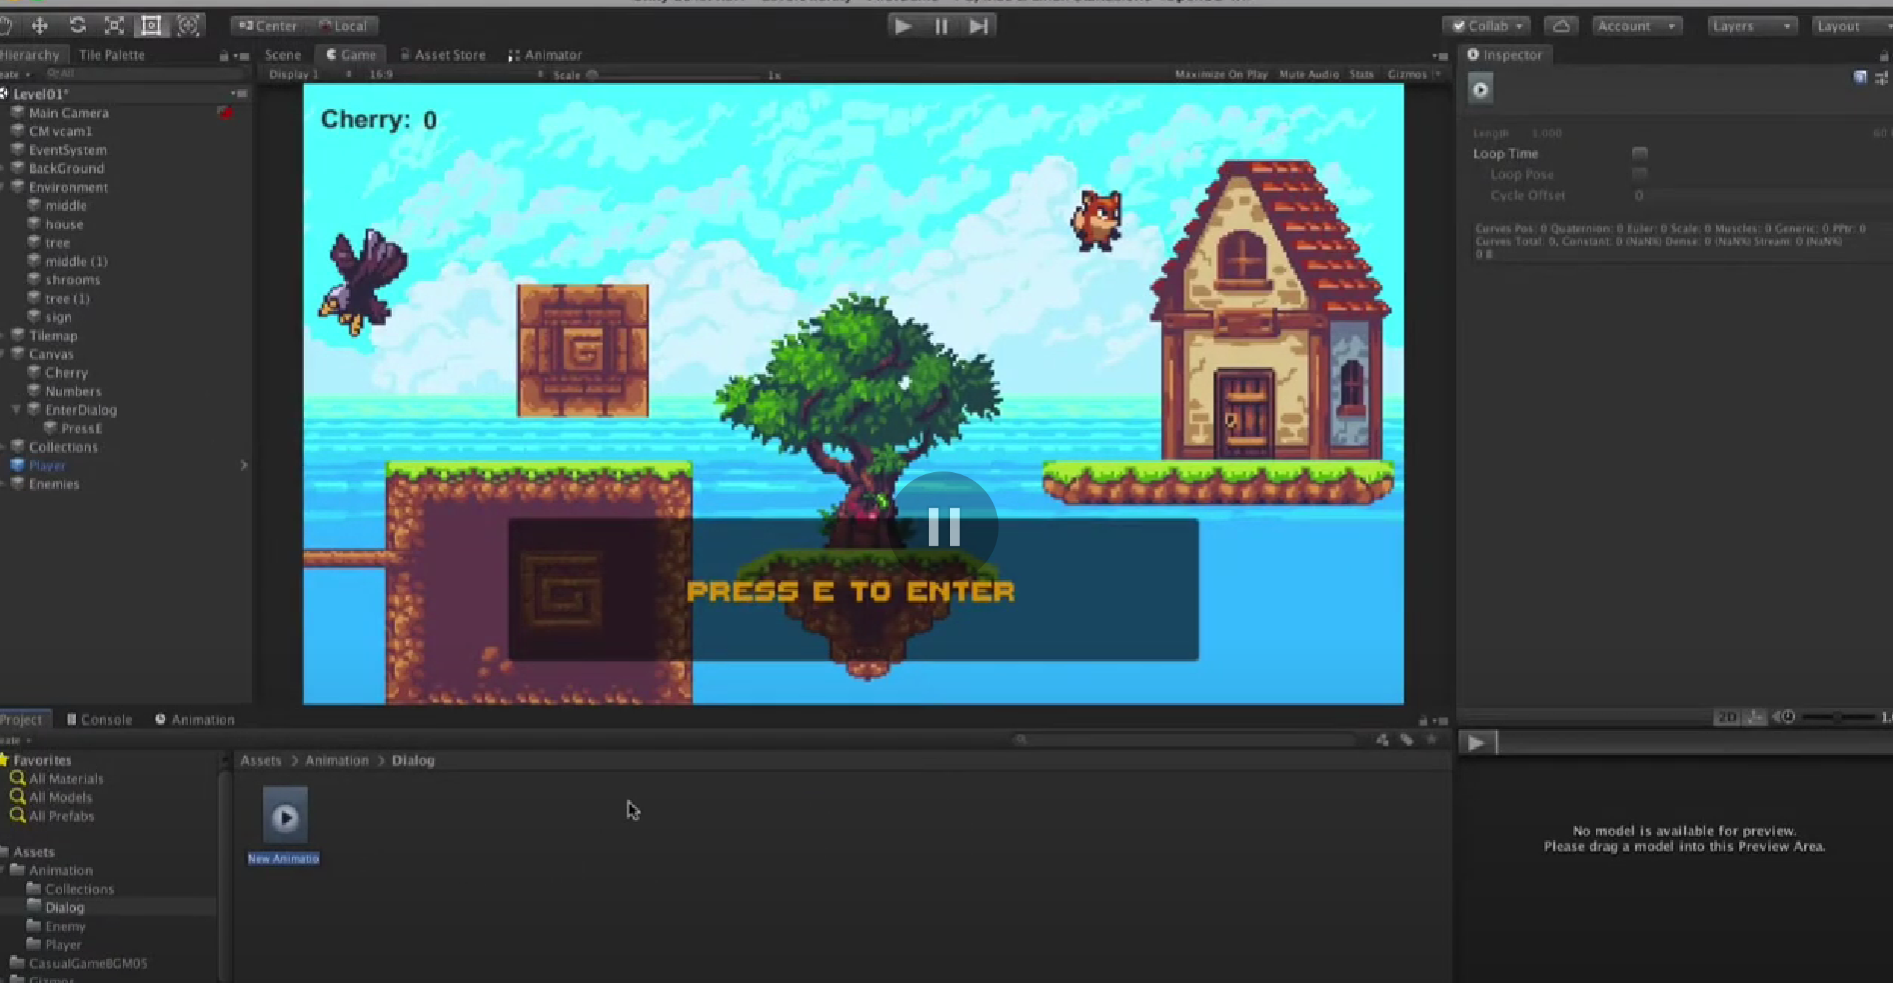
Task: Go to Animation in the breadcrumb path
Action: click(337, 761)
